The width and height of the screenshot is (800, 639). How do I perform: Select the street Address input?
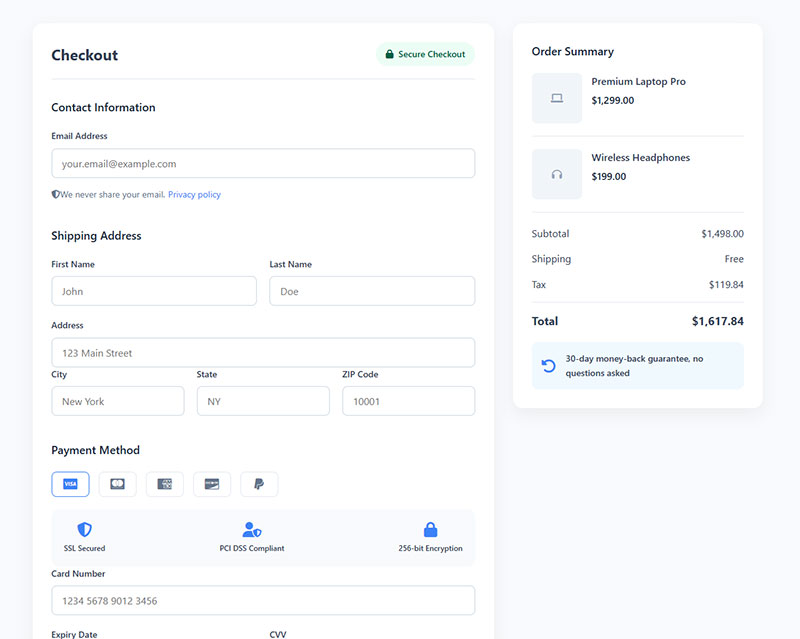(263, 353)
